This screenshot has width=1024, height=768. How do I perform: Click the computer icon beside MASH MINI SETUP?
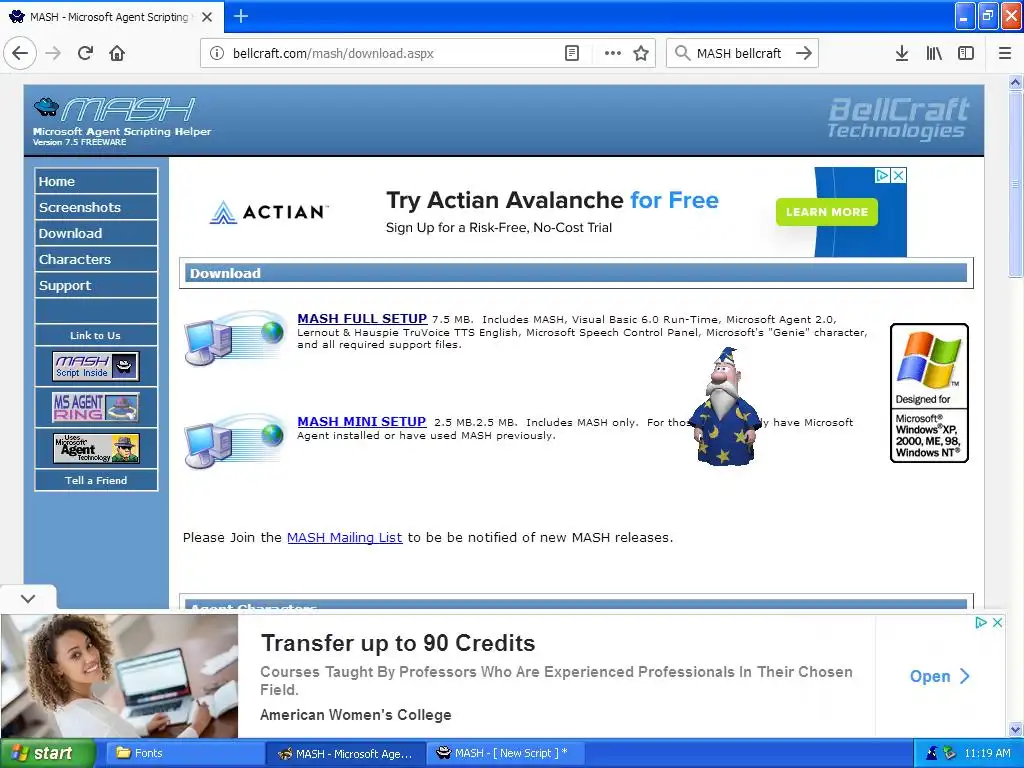(x=234, y=441)
